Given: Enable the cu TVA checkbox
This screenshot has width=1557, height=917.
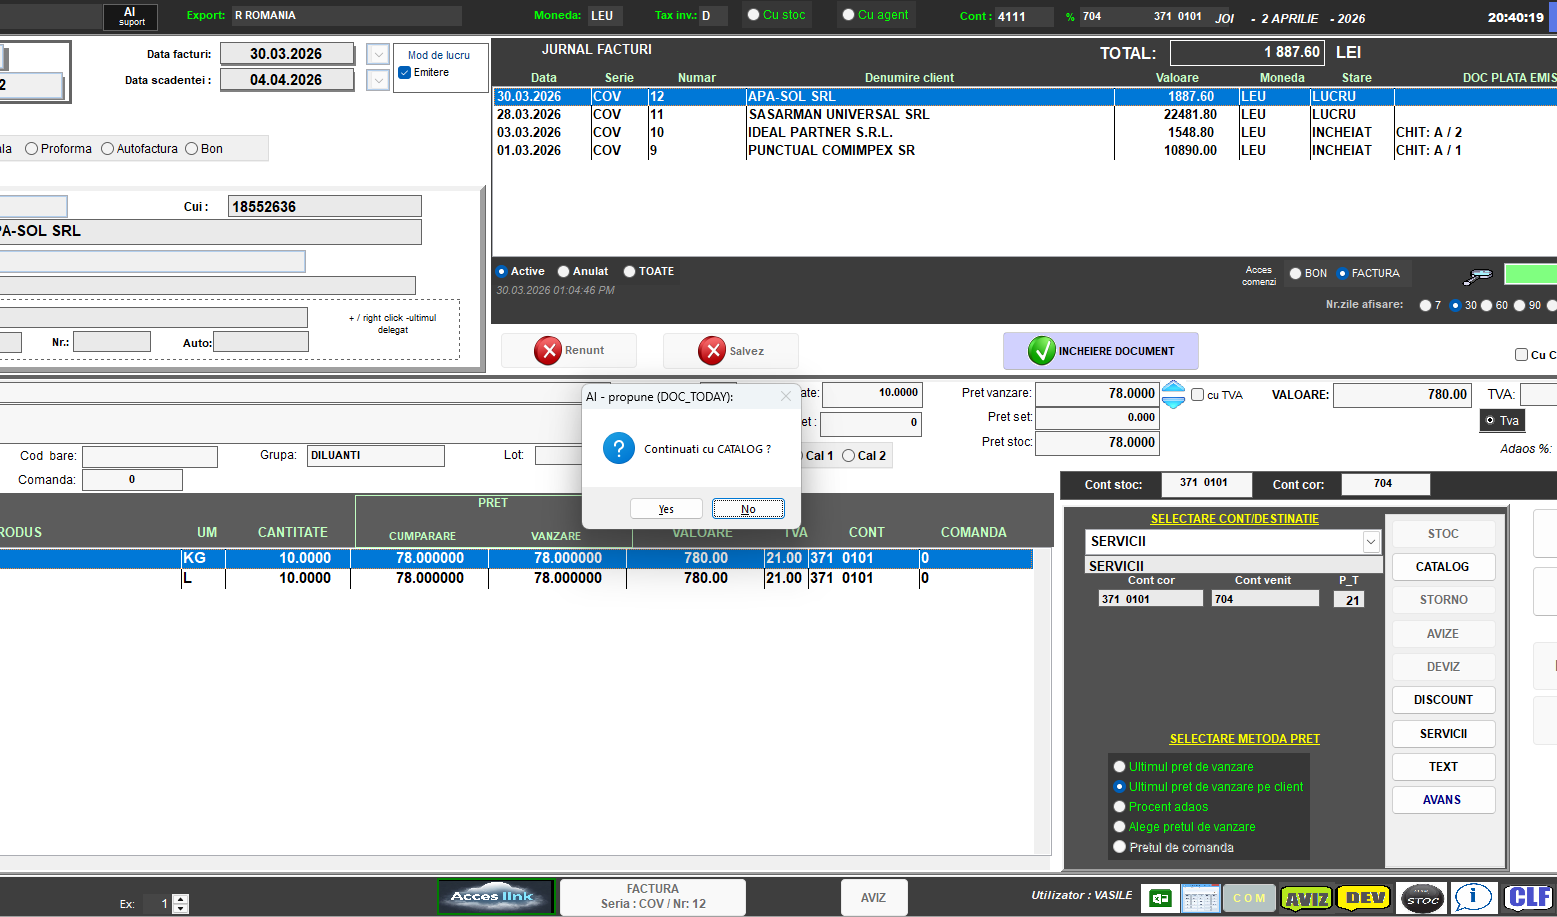Looking at the screenshot, I should pyautogui.click(x=1197, y=394).
